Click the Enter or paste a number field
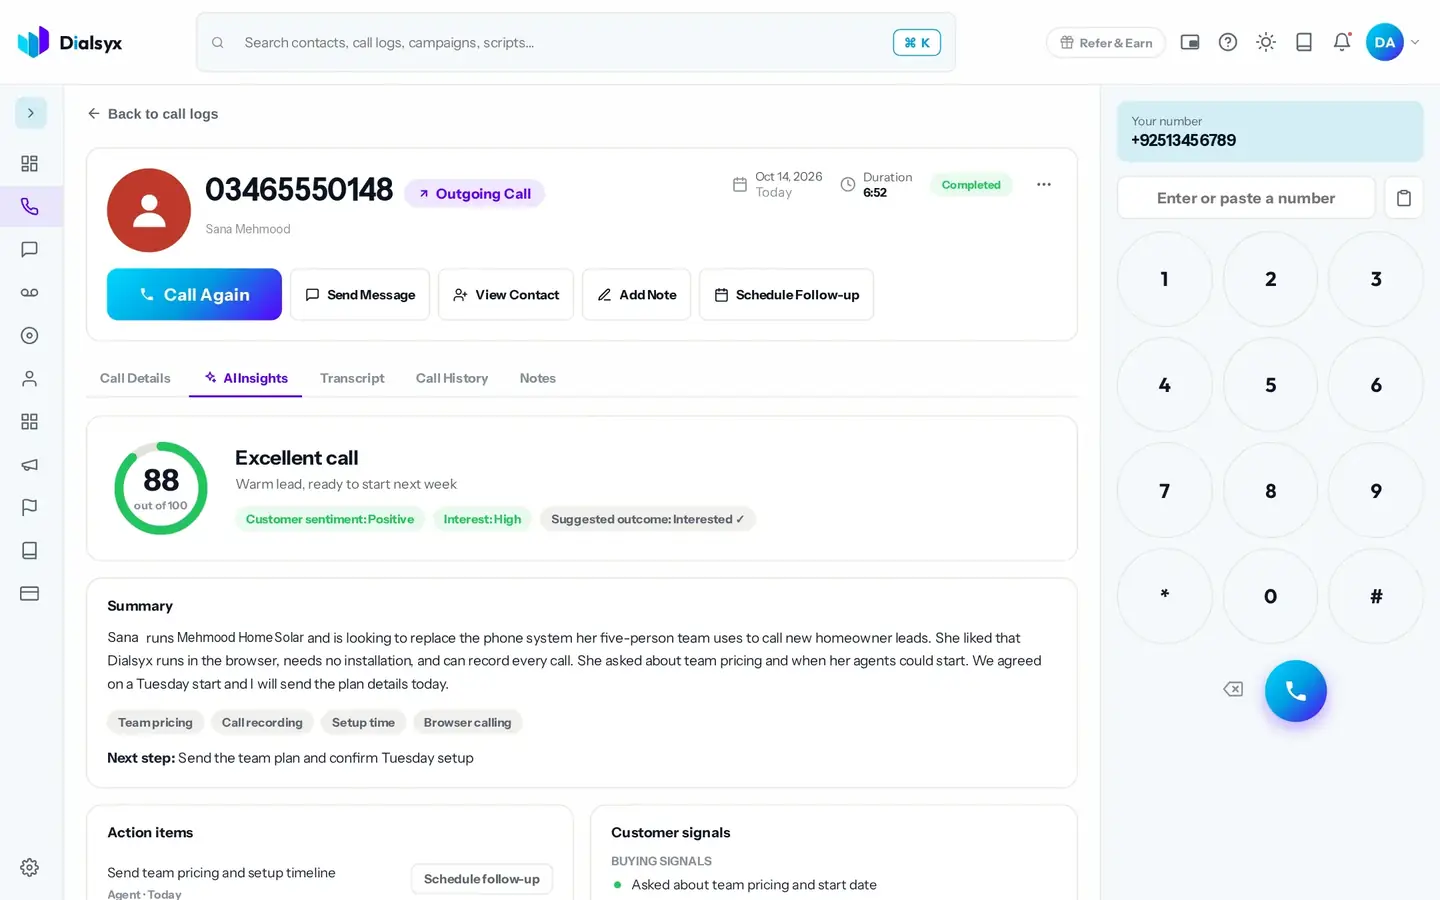Screen dimensions: 1440x900 [x=1246, y=198]
